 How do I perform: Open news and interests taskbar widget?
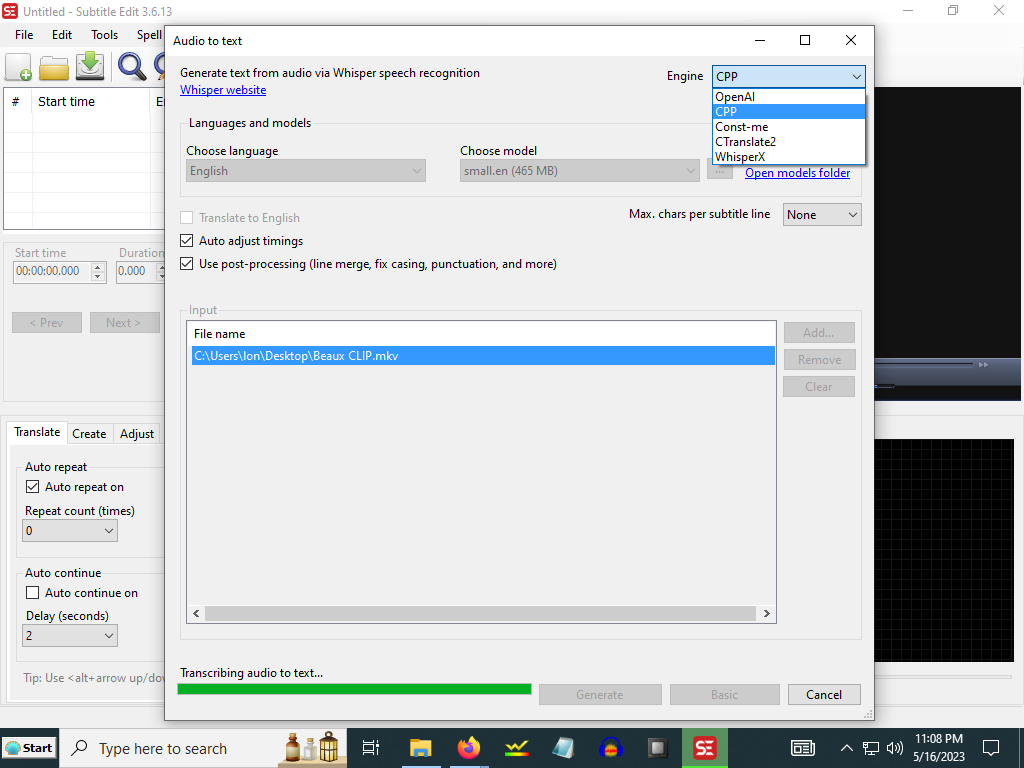point(803,748)
